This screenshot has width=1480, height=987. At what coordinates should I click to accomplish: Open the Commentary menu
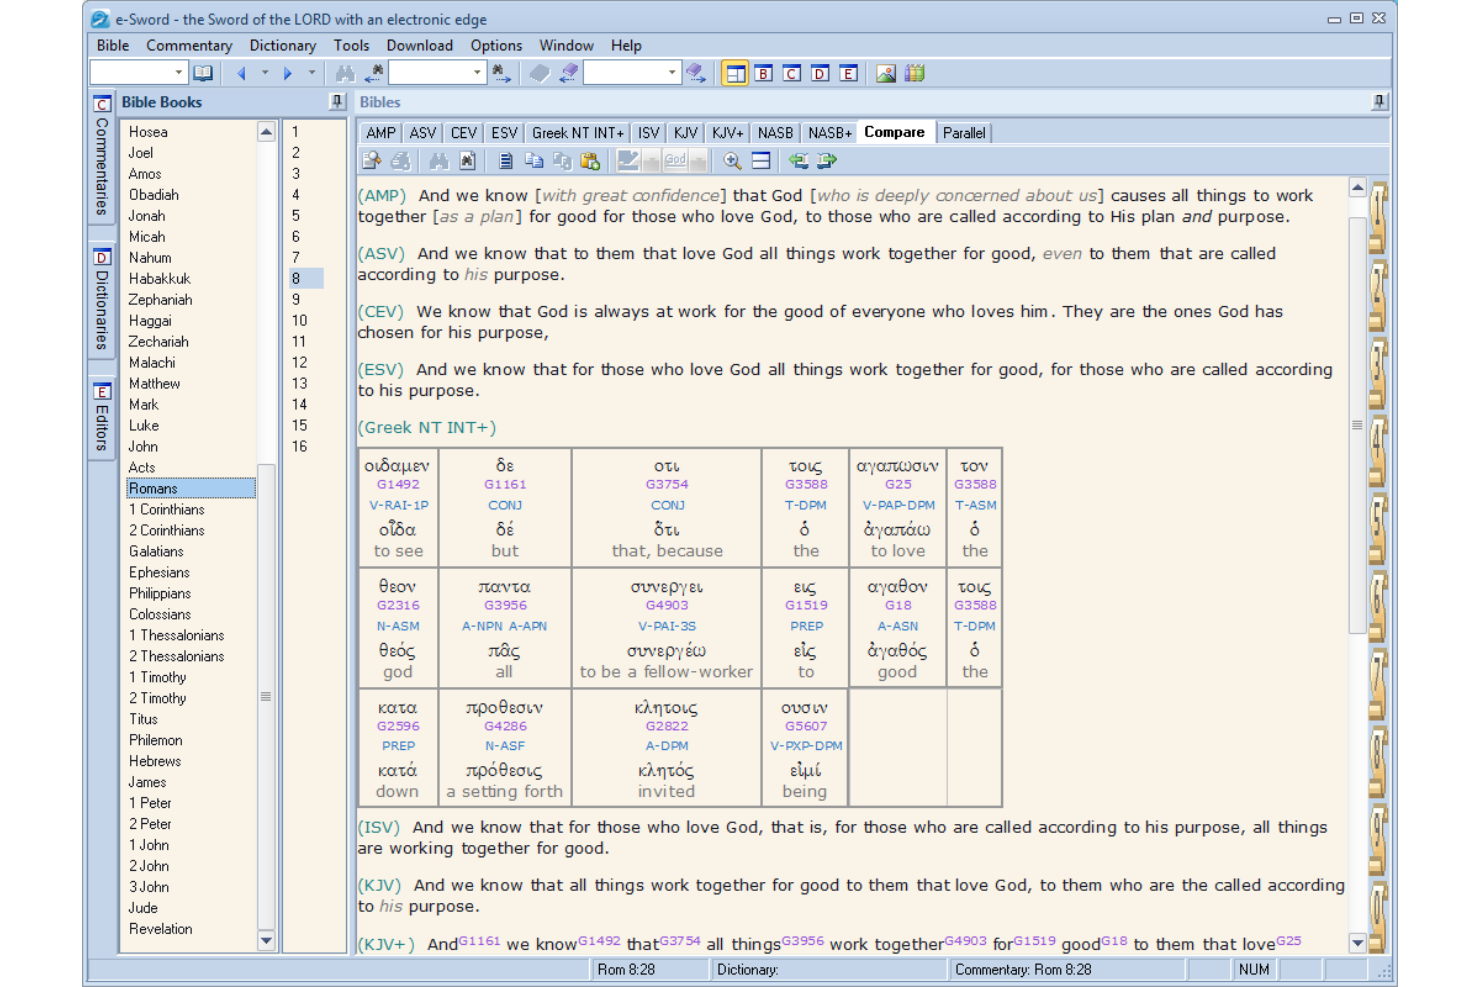point(189,45)
